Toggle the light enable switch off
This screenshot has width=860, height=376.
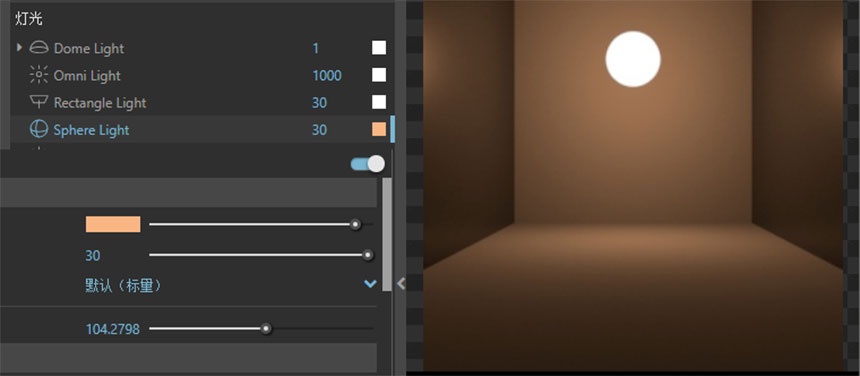(x=367, y=163)
